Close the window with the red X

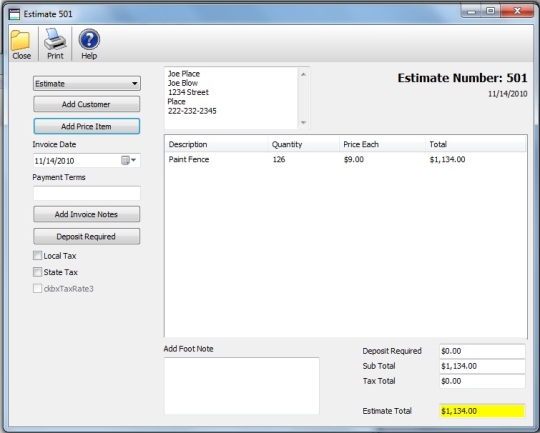coord(517,11)
